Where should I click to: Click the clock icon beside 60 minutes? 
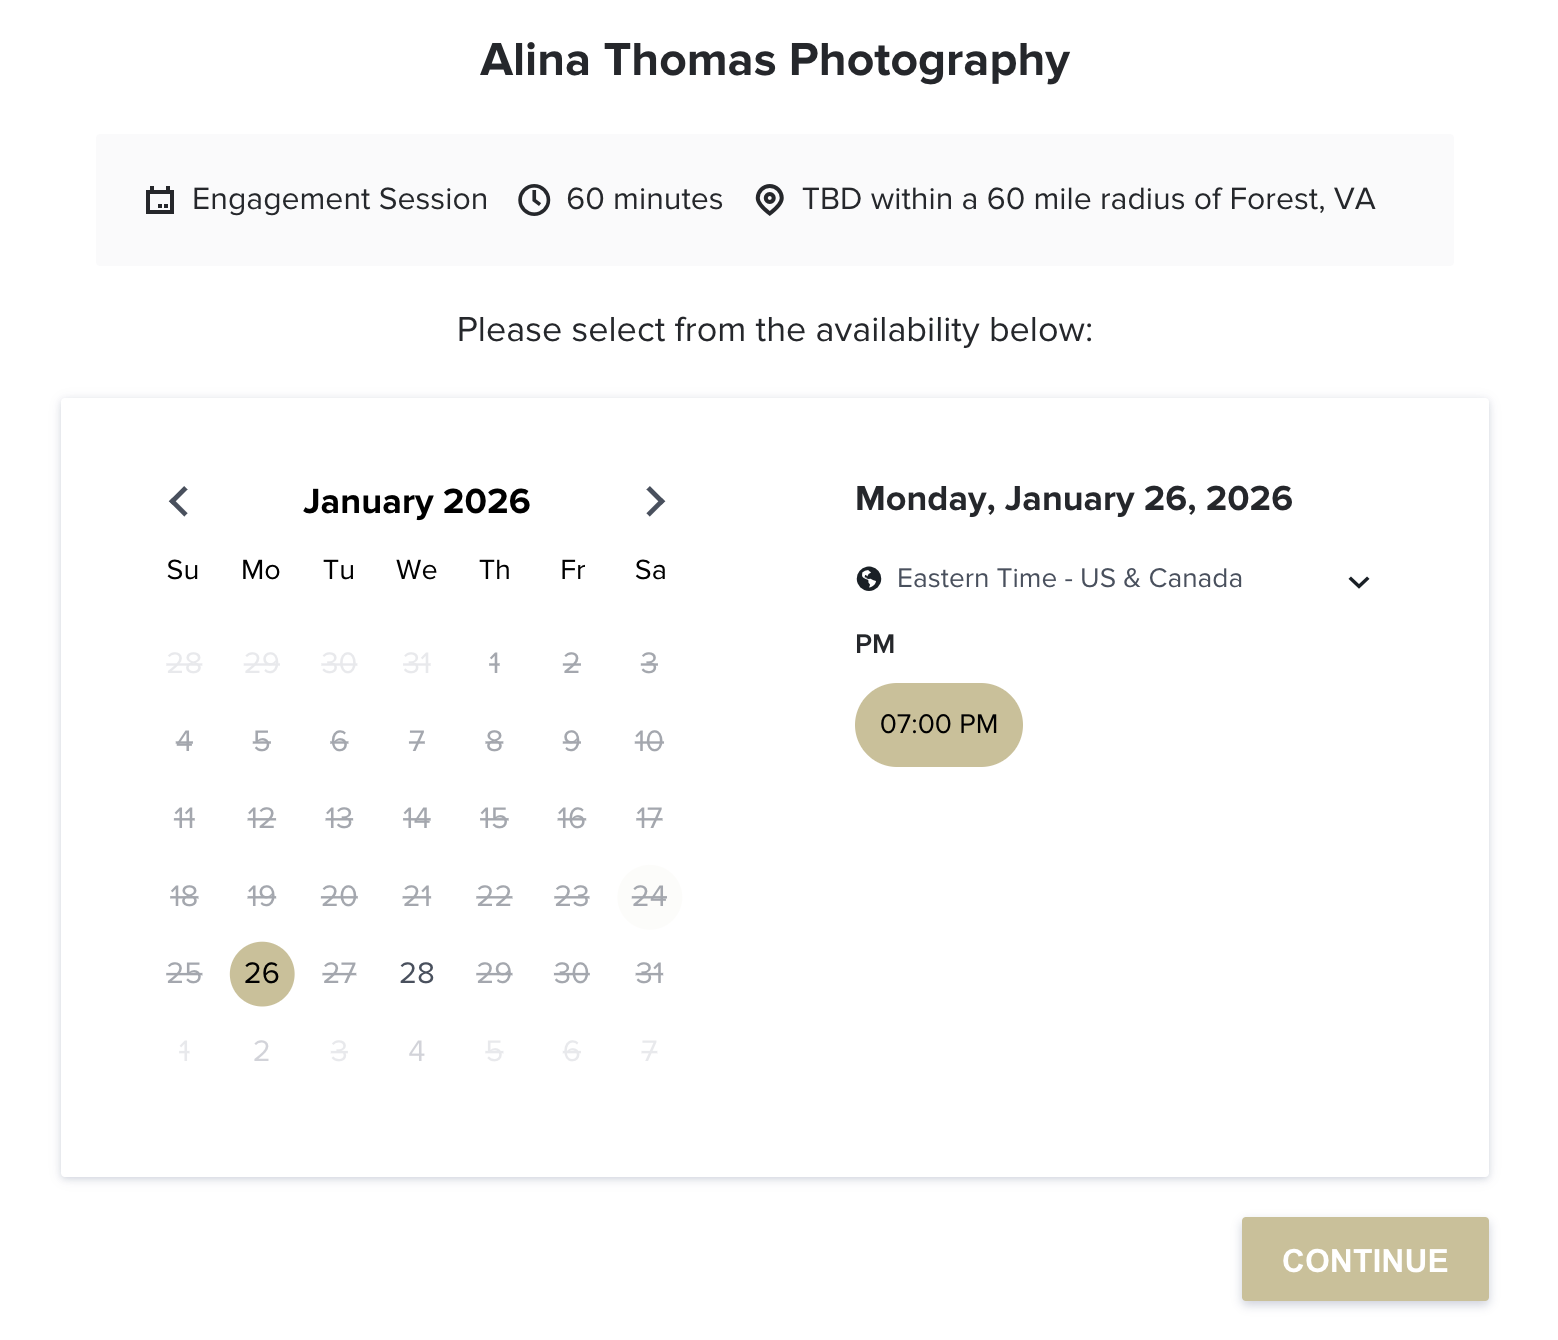[534, 199]
